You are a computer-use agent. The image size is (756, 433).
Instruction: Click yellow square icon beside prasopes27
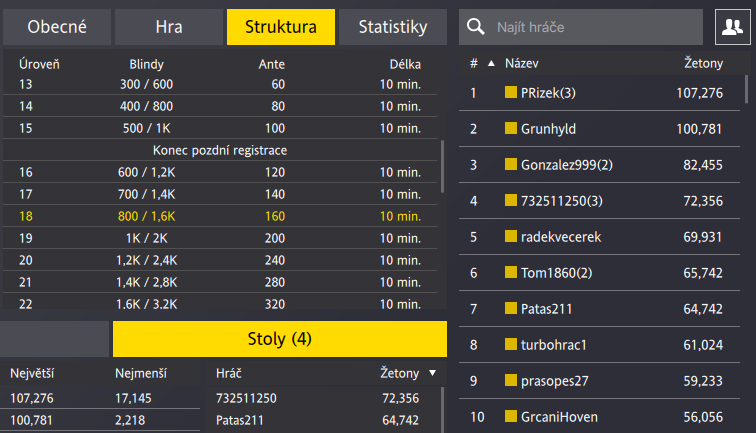(511, 381)
